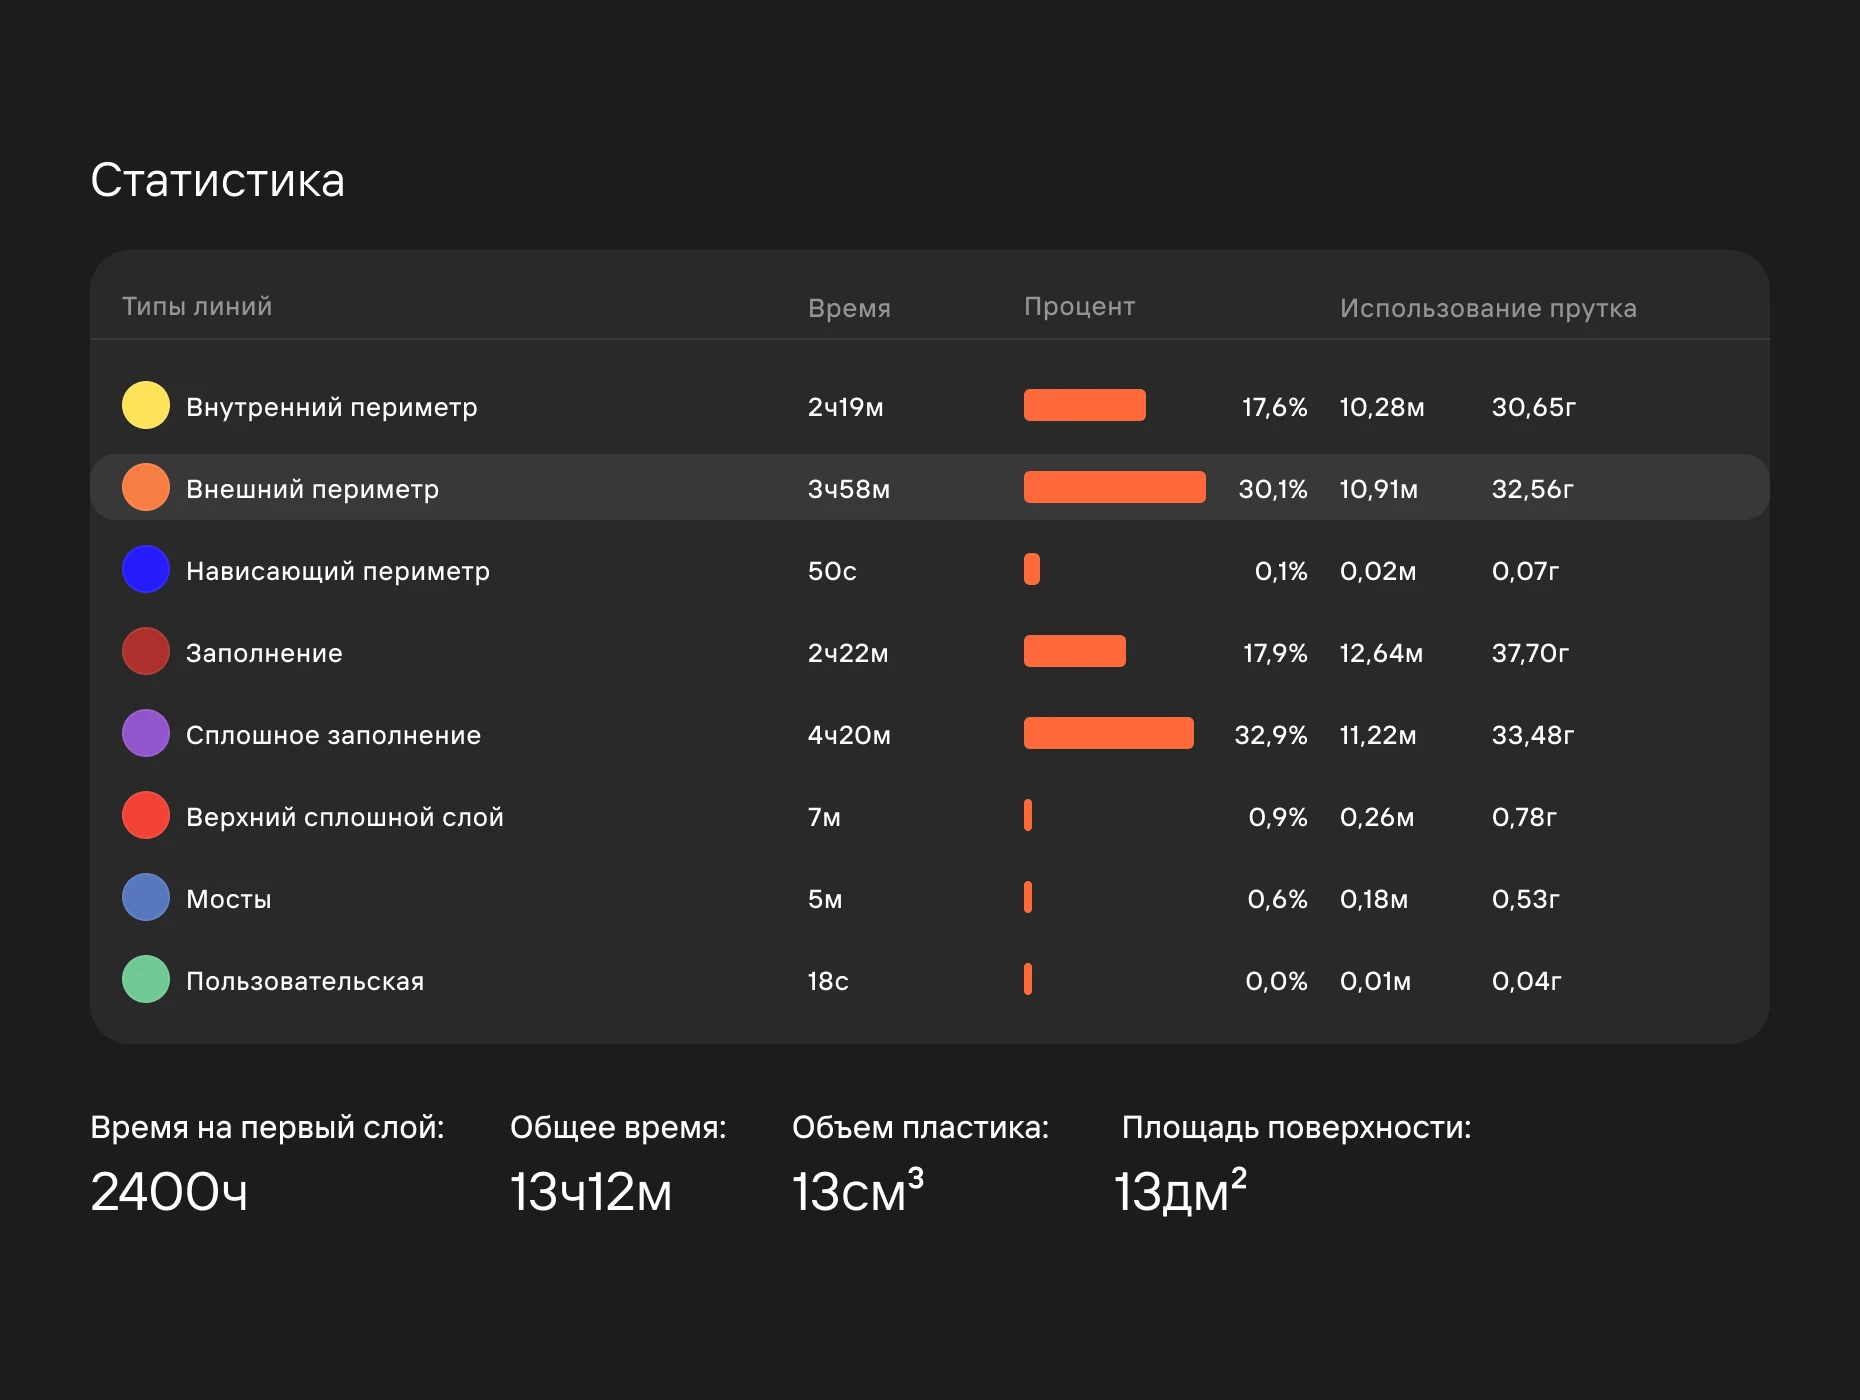The image size is (1860, 1400).
Task: Select the Заполнение row label
Action: point(264,653)
